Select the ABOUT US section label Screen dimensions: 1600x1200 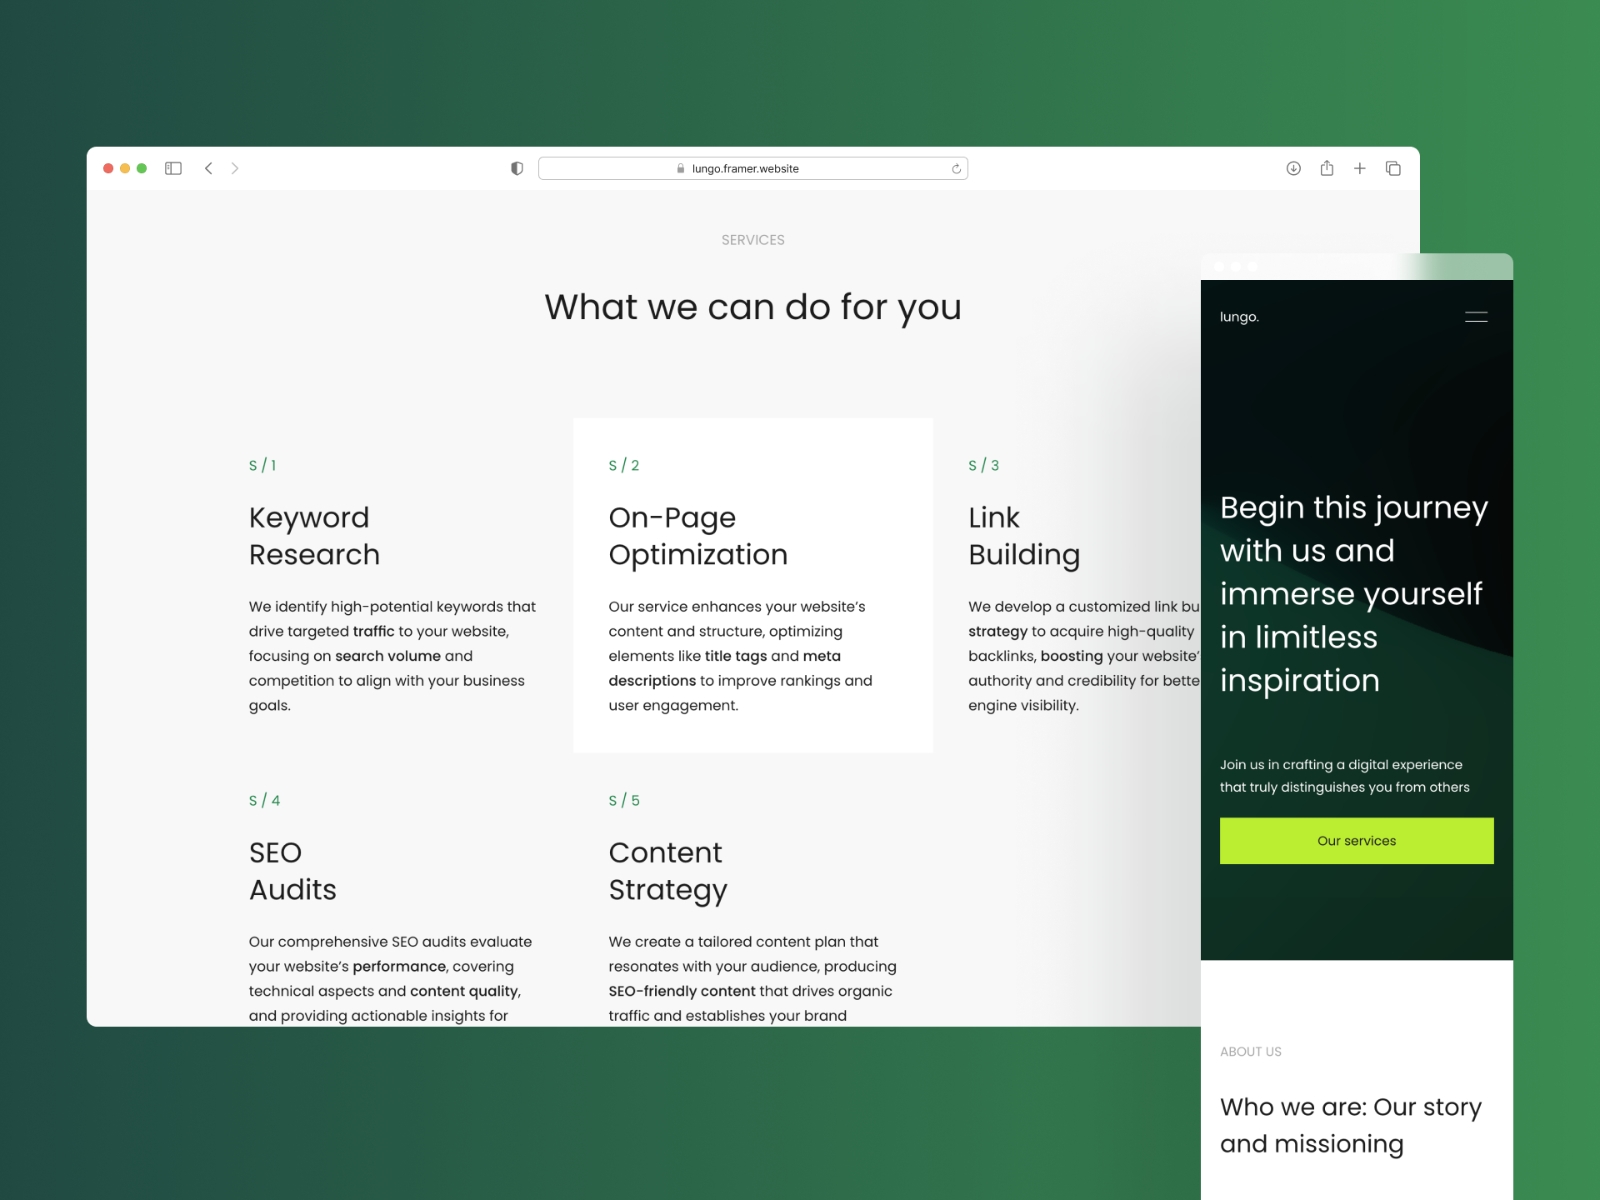point(1250,1051)
